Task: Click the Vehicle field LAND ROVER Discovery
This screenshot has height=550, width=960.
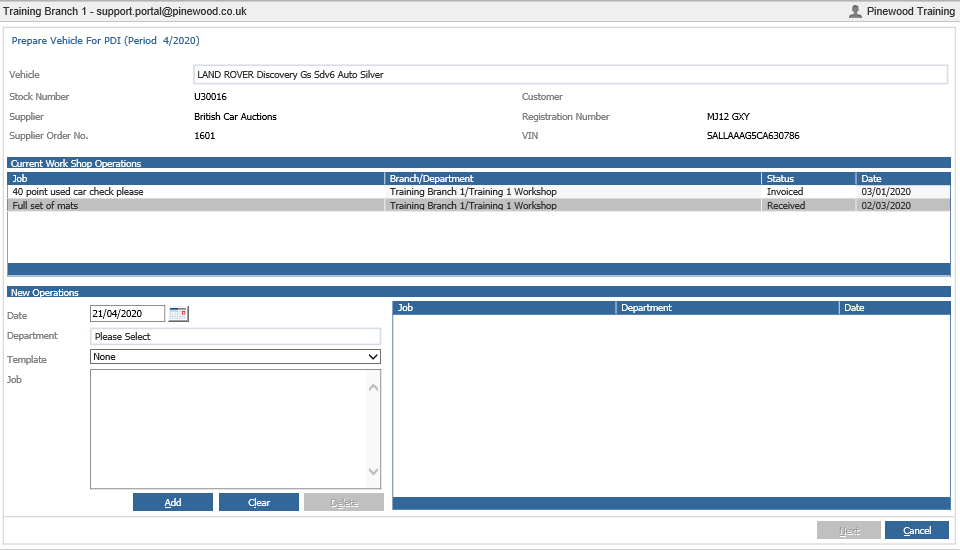Action: [x=571, y=75]
